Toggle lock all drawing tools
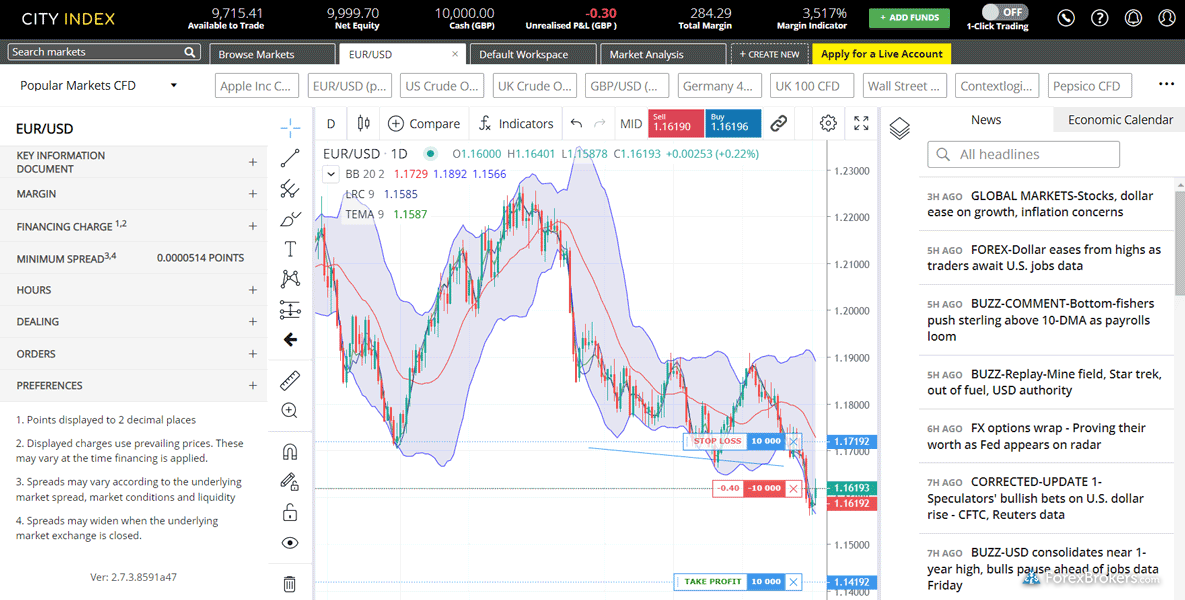 pyautogui.click(x=289, y=513)
